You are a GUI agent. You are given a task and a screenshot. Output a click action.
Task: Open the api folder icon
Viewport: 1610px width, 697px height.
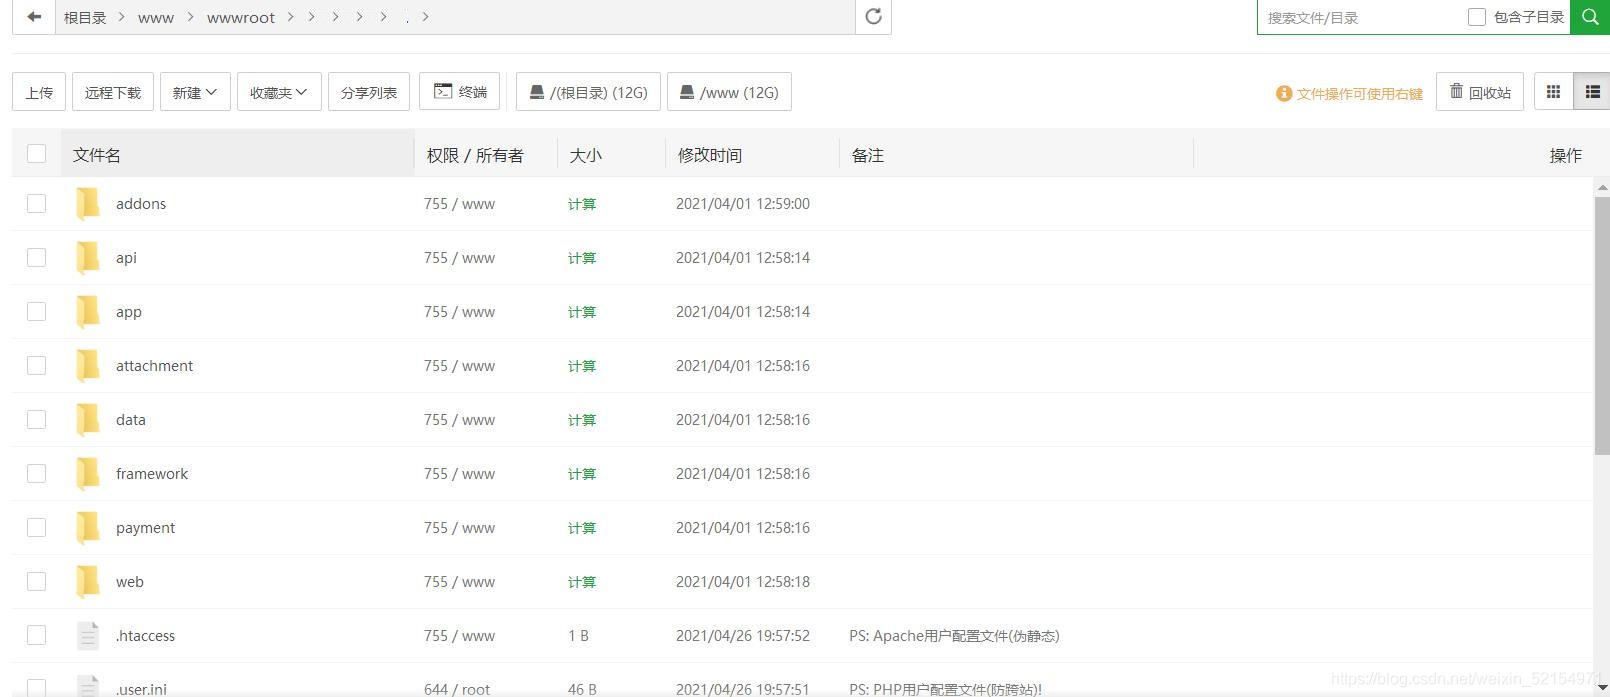click(88, 257)
